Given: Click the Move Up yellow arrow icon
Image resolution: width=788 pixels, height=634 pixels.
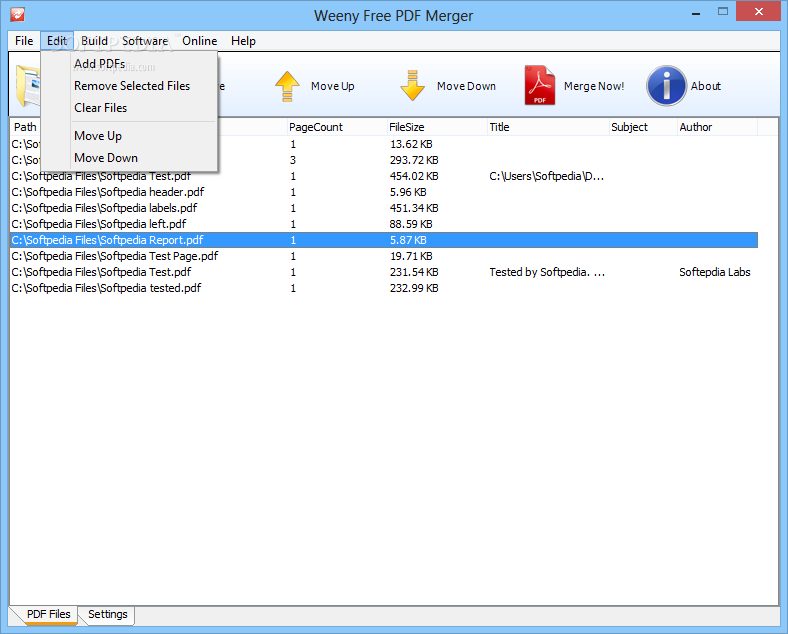Looking at the screenshot, I should click(287, 86).
